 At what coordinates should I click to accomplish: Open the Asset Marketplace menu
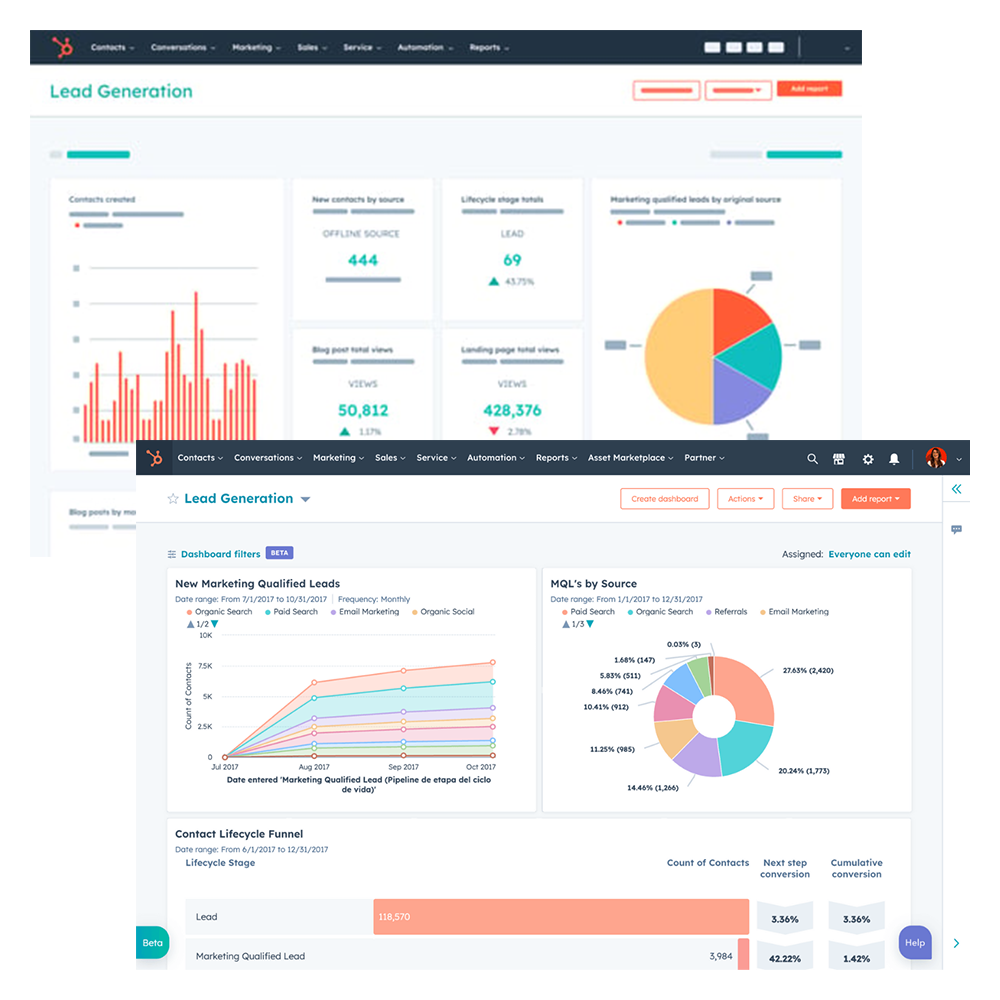(x=630, y=458)
